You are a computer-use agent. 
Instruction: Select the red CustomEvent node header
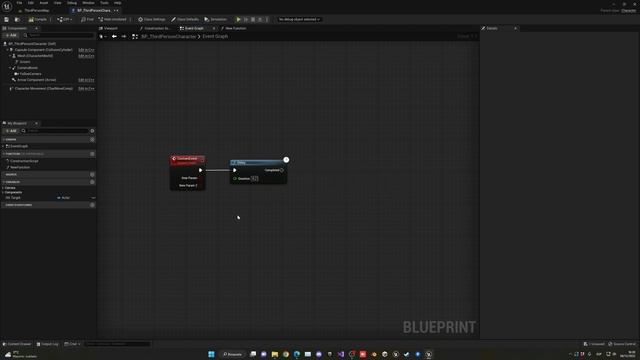click(188, 160)
